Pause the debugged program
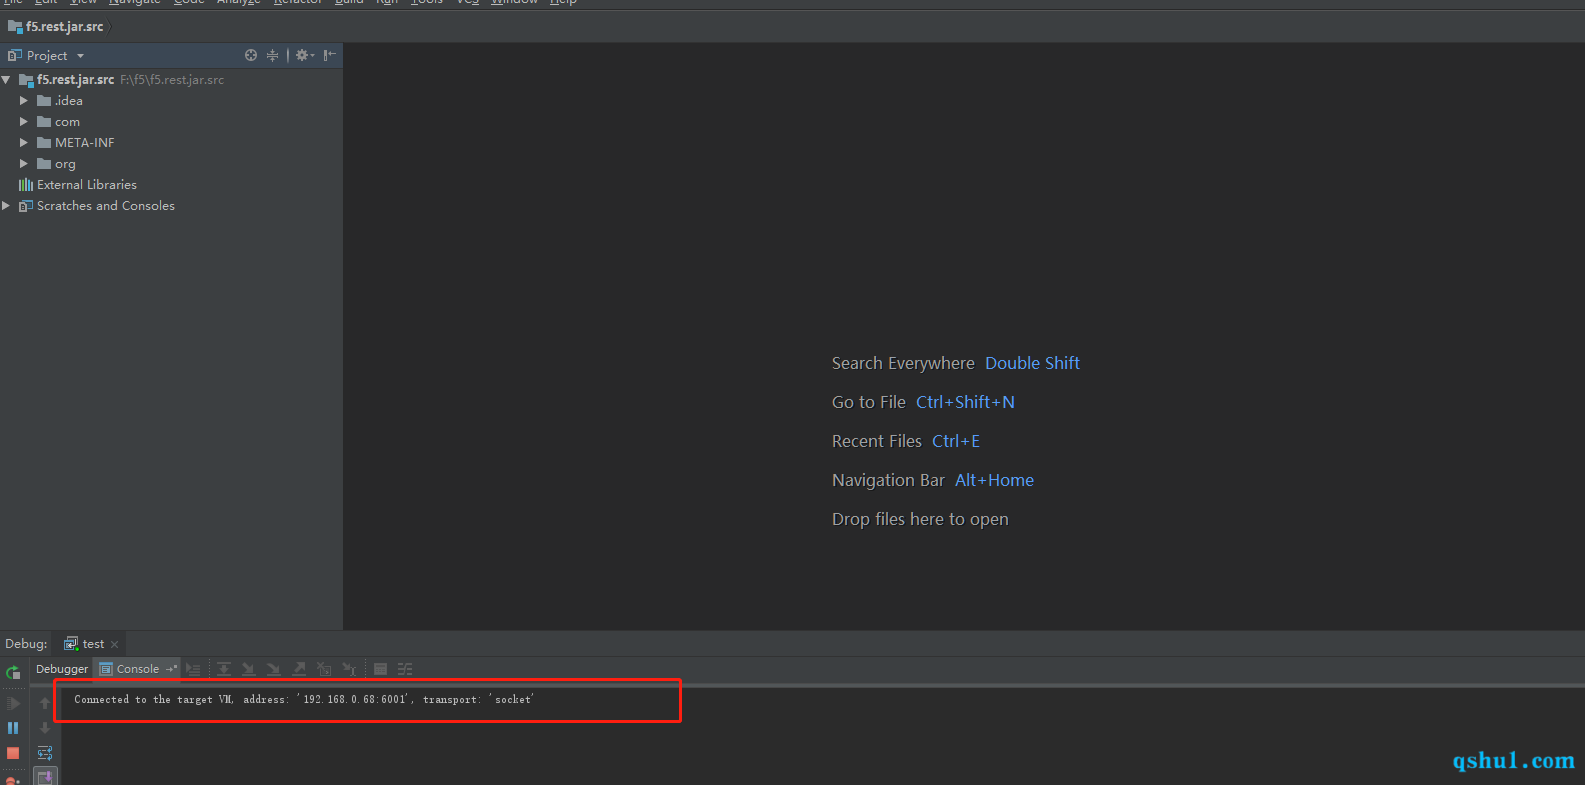Viewport: 1585px width, 785px height. pyautogui.click(x=13, y=728)
